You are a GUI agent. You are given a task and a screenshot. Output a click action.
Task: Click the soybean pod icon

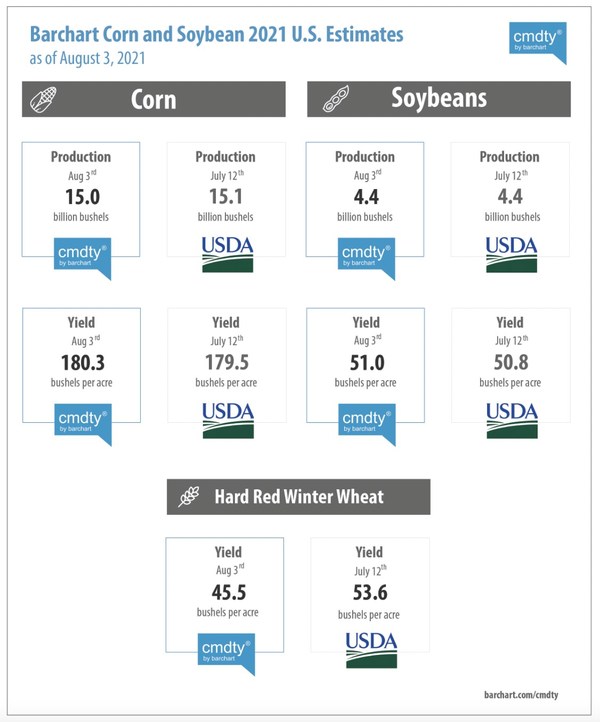[336, 99]
